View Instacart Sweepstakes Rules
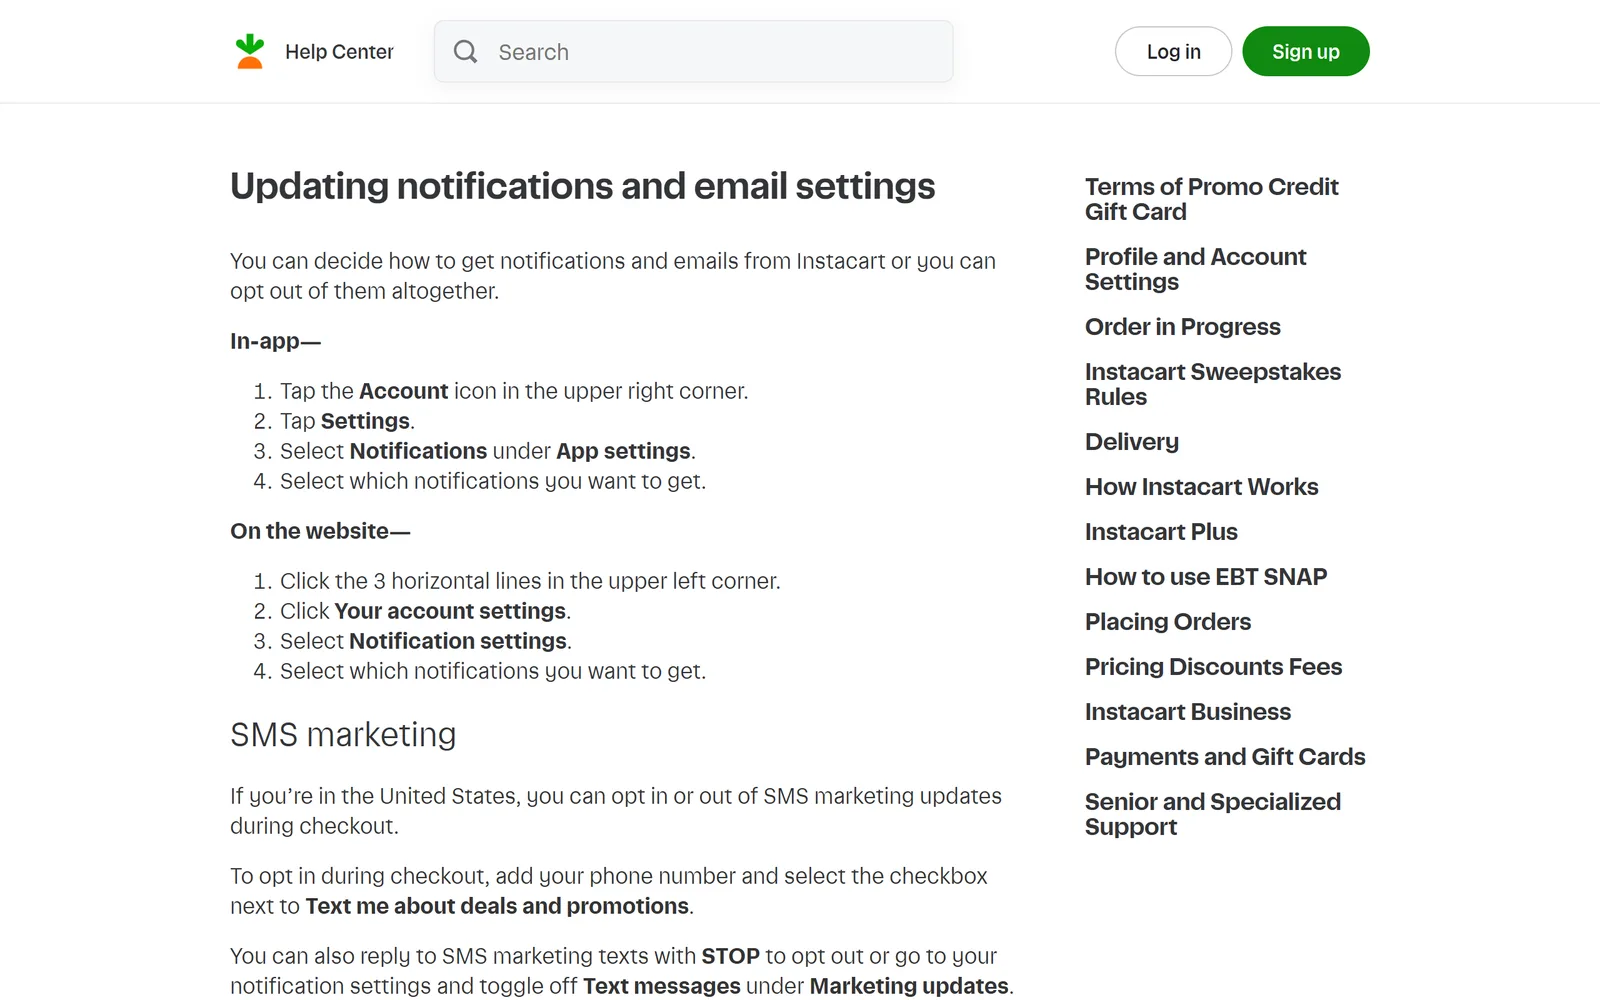 (1213, 384)
